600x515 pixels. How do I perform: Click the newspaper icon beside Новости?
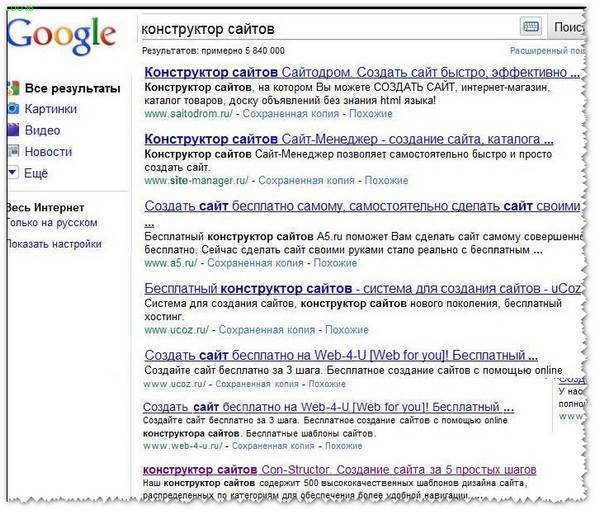pos(13,151)
